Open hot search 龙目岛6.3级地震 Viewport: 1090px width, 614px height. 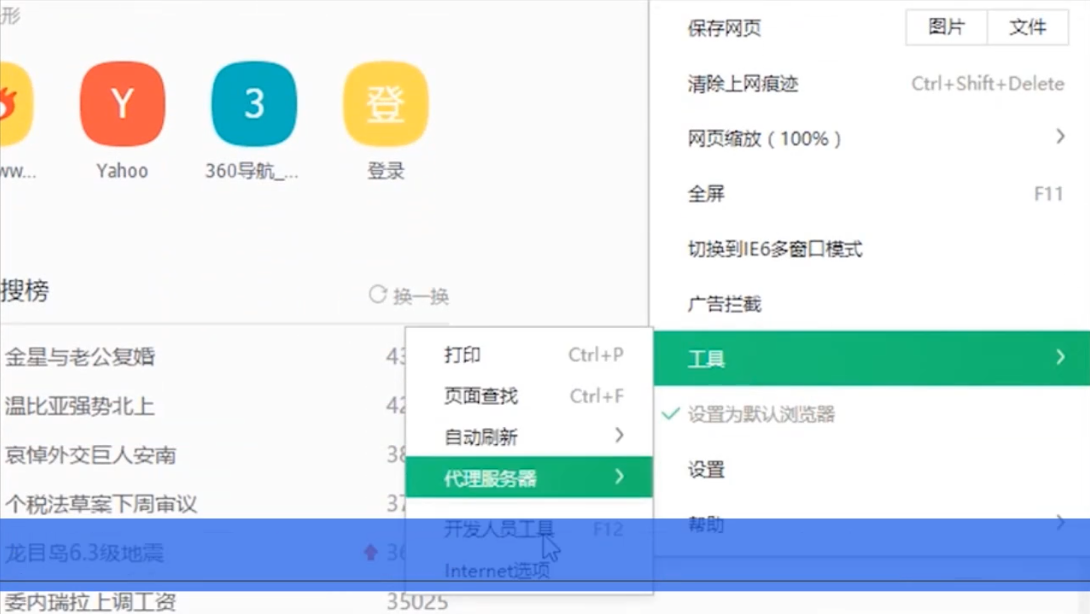point(85,553)
